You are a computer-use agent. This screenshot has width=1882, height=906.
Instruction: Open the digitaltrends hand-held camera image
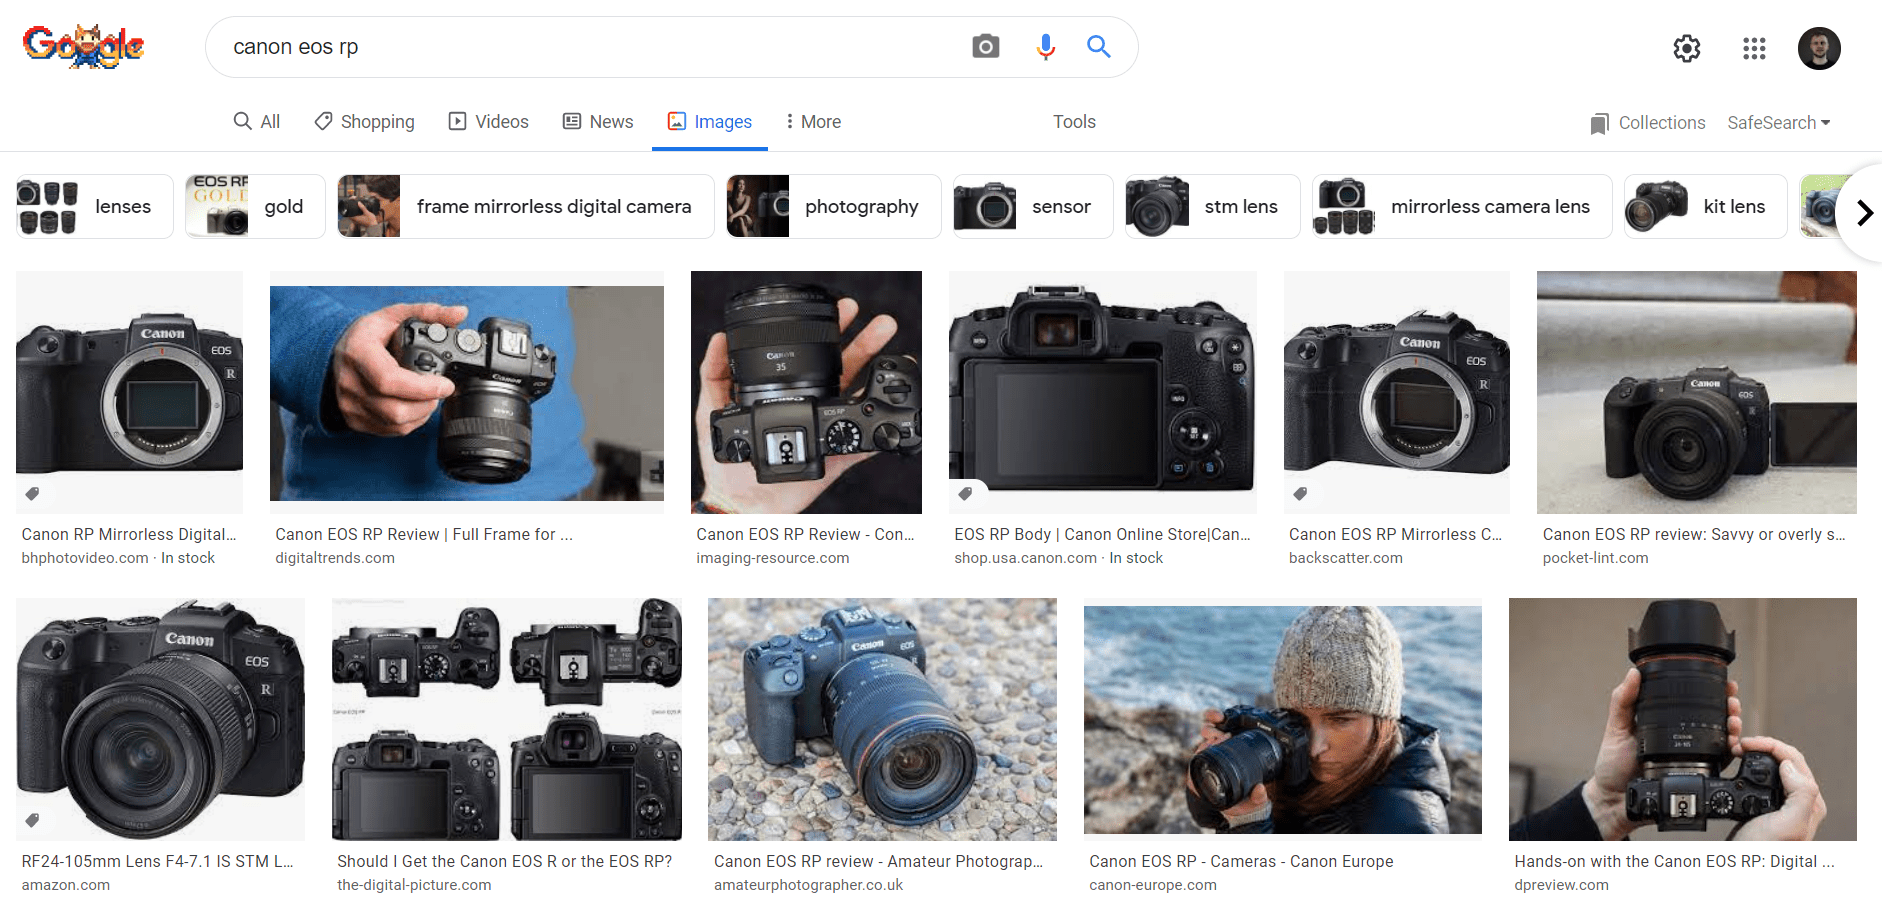coord(467,392)
